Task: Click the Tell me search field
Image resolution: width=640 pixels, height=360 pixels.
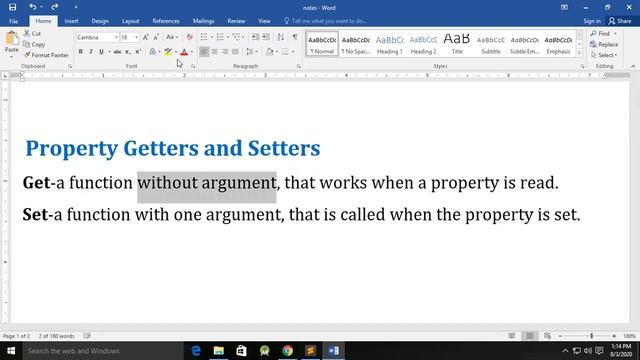Action: point(325,21)
